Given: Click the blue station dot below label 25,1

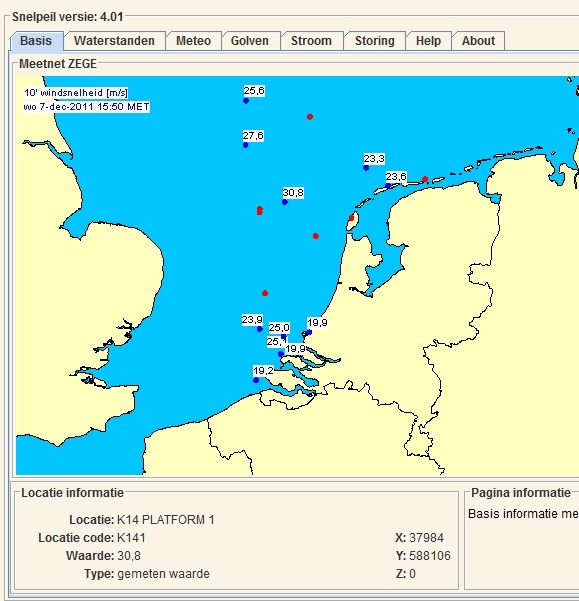Looking at the screenshot, I should (281, 354).
